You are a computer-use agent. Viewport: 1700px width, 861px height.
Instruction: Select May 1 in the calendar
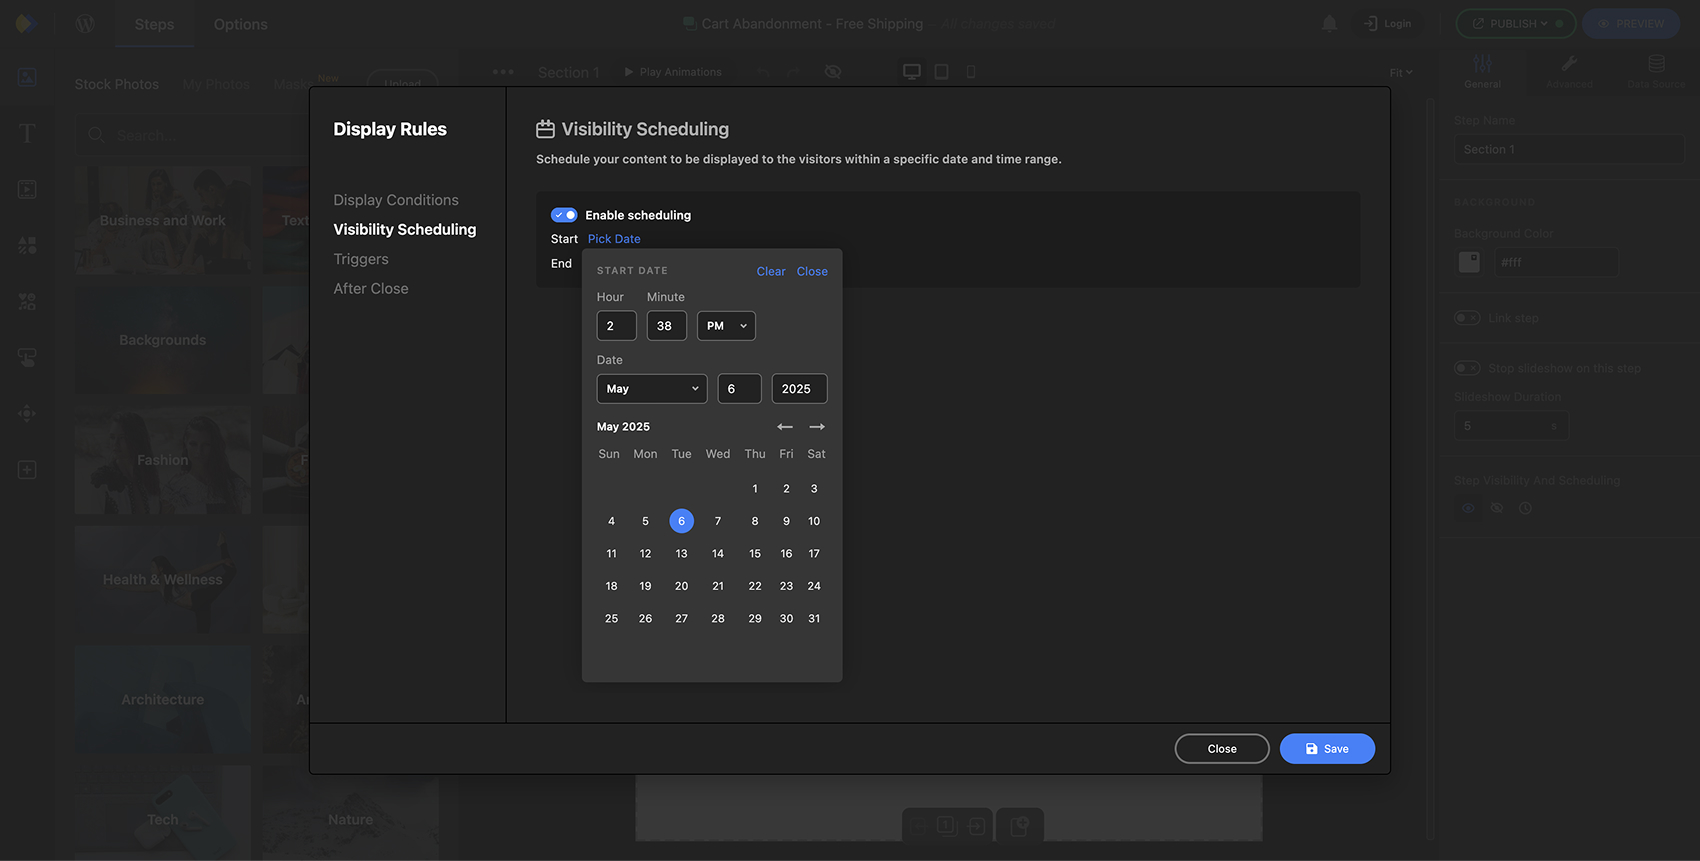click(x=755, y=489)
